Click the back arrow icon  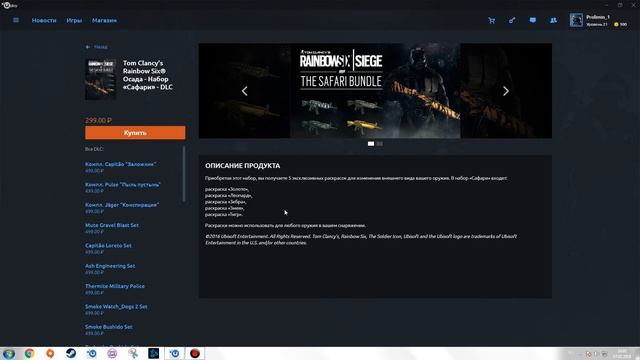point(88,47)
